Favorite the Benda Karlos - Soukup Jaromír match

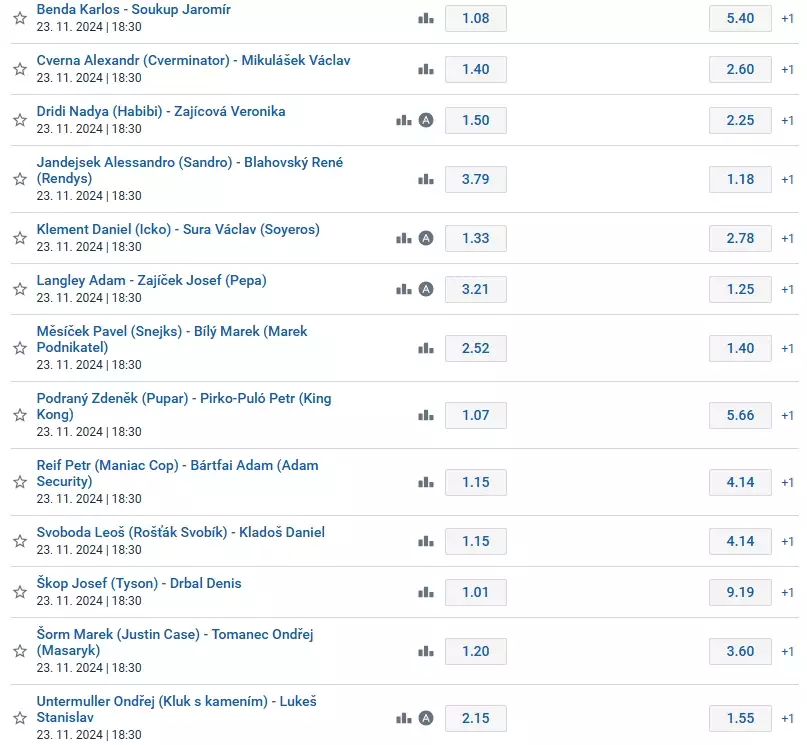[19, 18]
